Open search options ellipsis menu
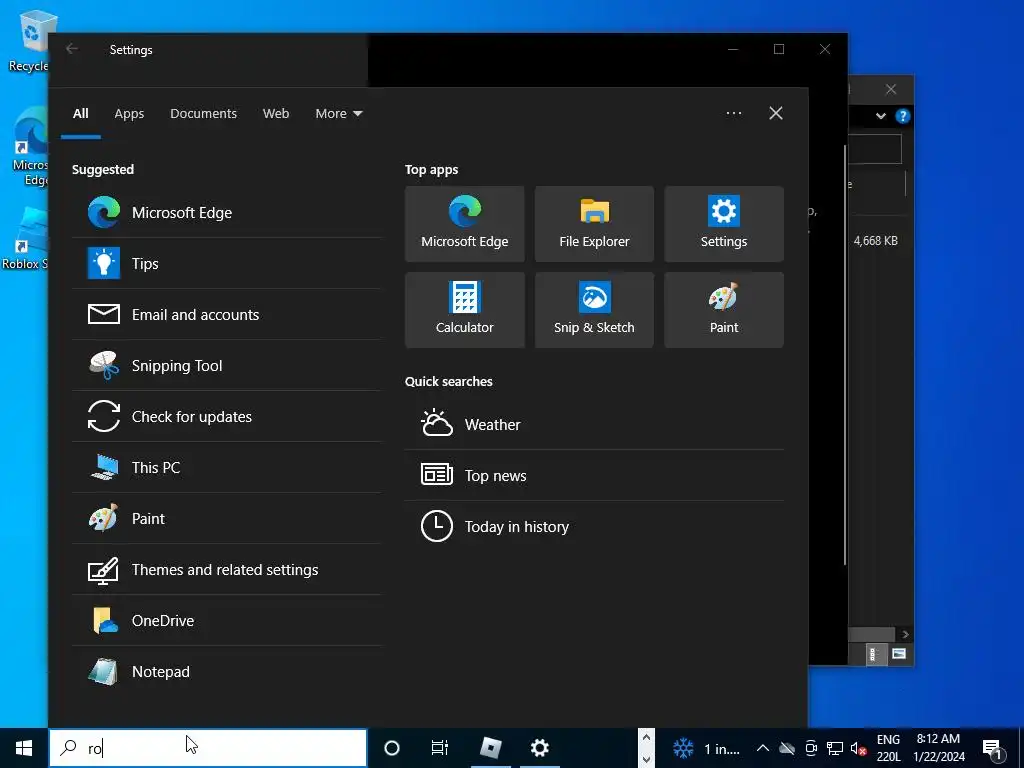 coord(734,113)
